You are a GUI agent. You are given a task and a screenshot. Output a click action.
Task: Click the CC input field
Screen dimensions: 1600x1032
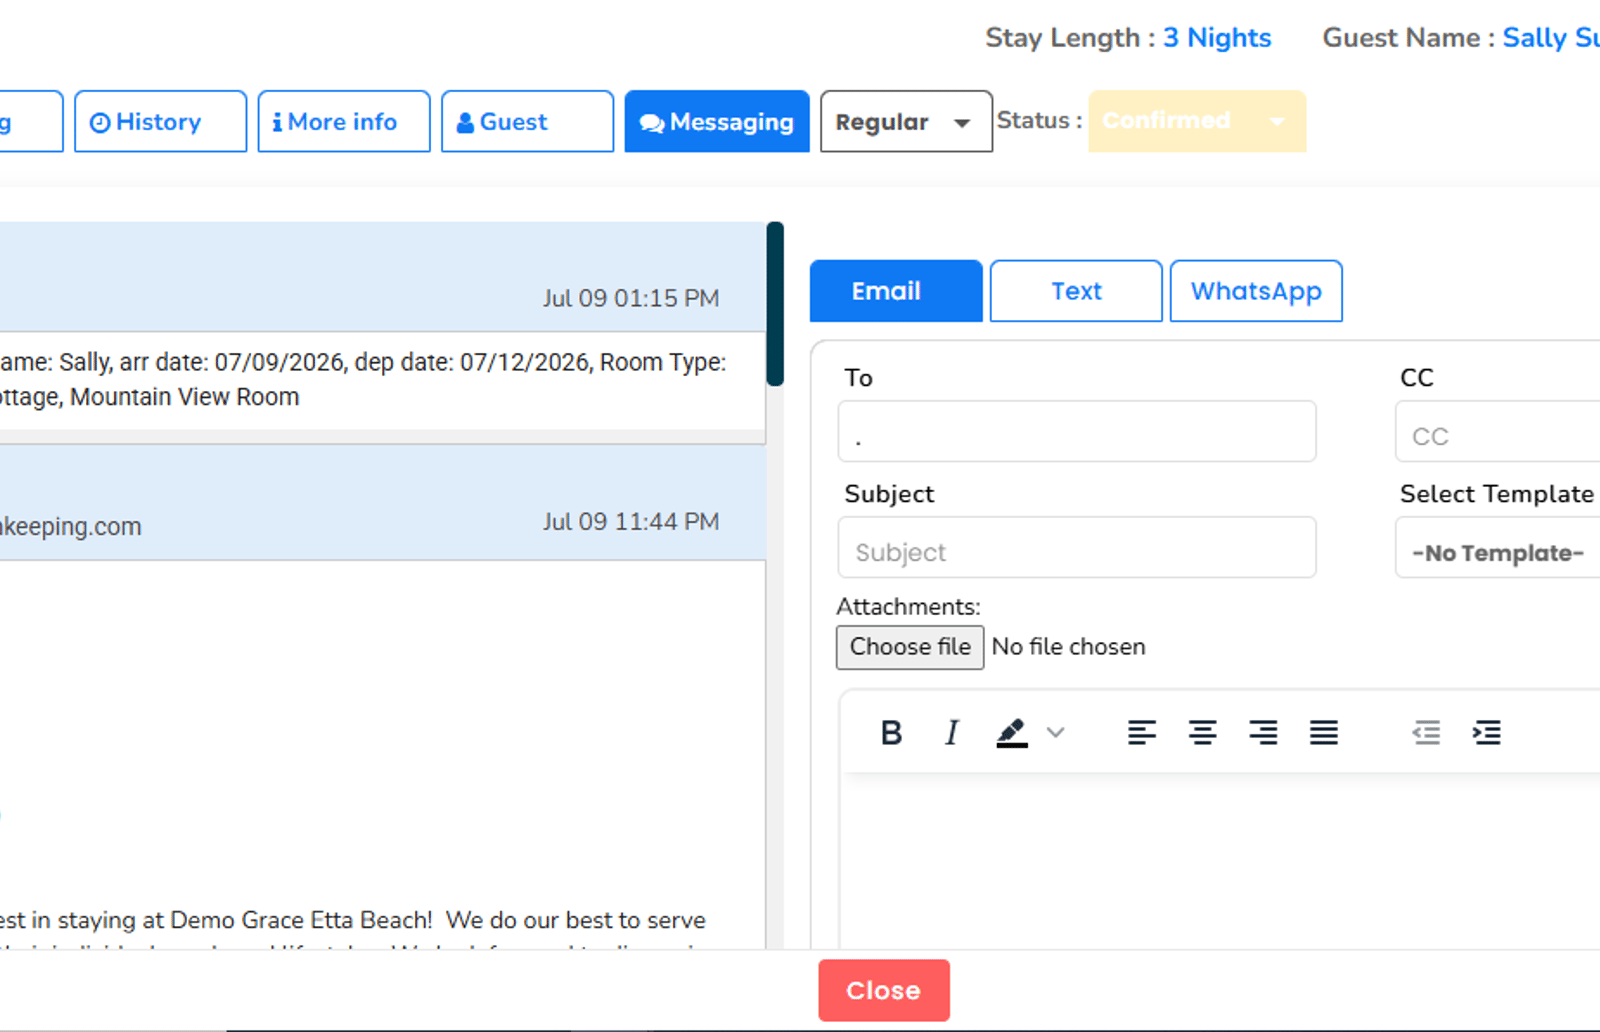point(1498,432)
